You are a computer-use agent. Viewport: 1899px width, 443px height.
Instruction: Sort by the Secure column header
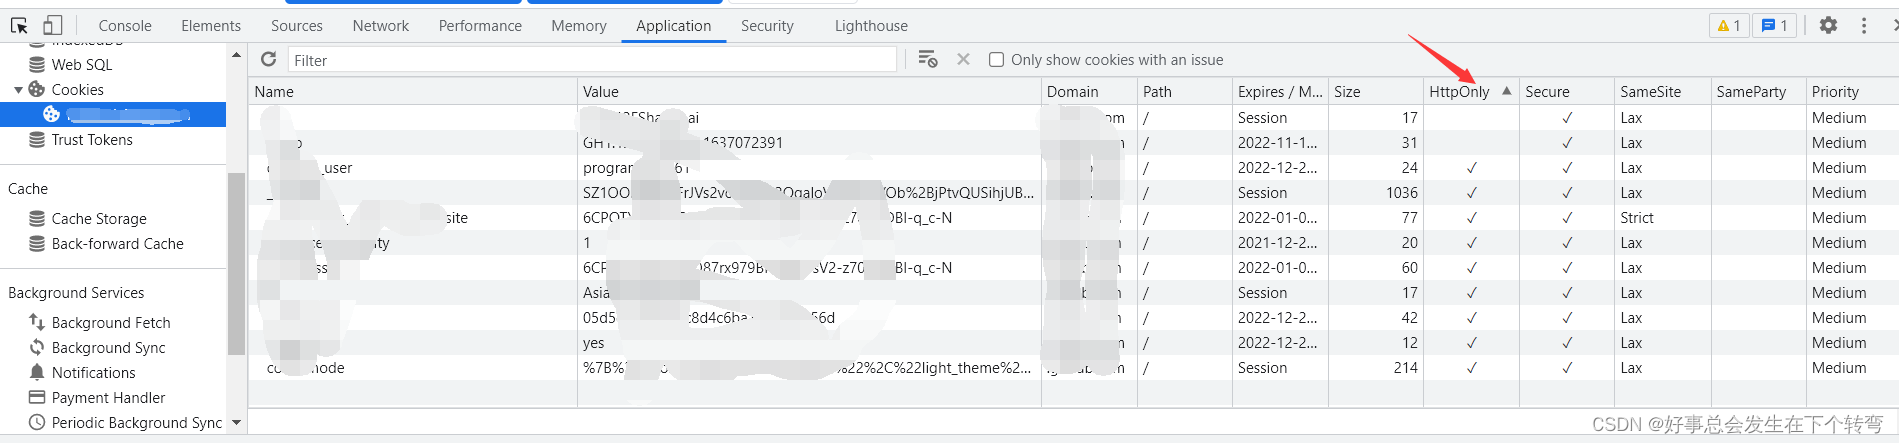tap(1567, 91)
